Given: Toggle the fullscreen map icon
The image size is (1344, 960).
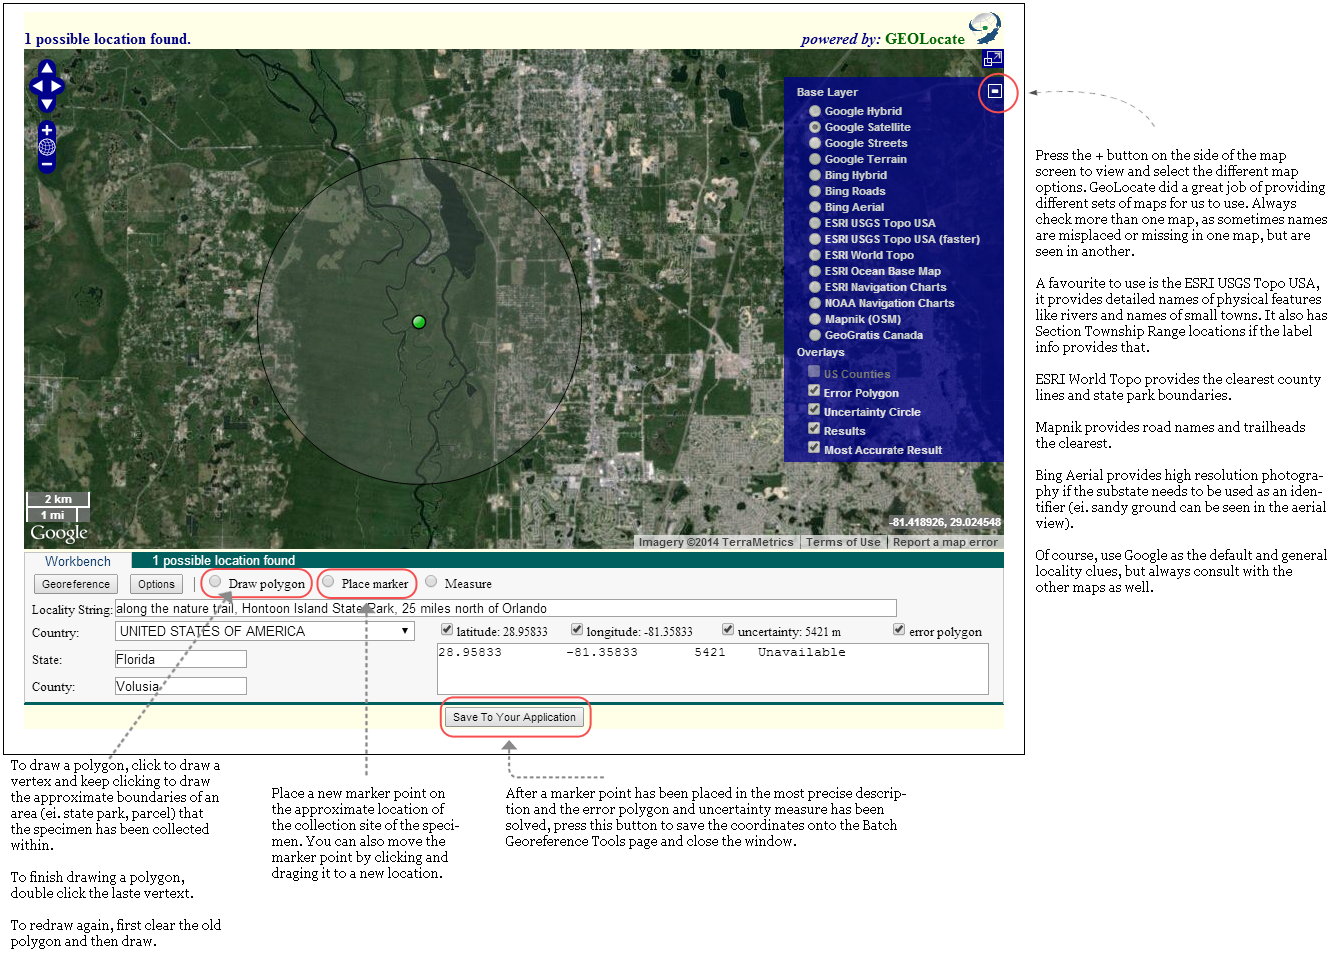Looking at the screenshot, I should (993, 58).
